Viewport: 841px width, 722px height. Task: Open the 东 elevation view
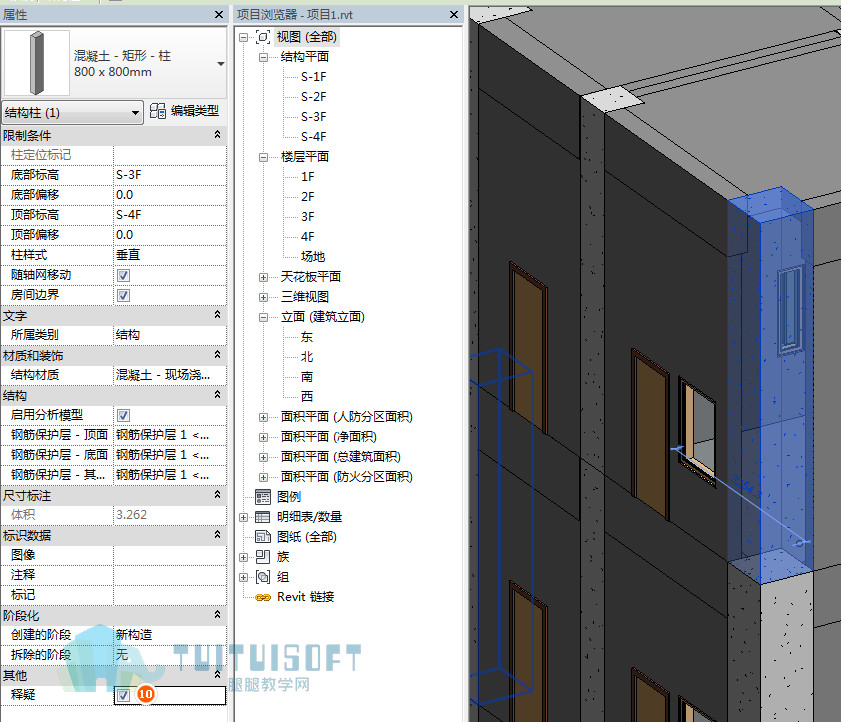pyautogui.click(x=307, y=337)
